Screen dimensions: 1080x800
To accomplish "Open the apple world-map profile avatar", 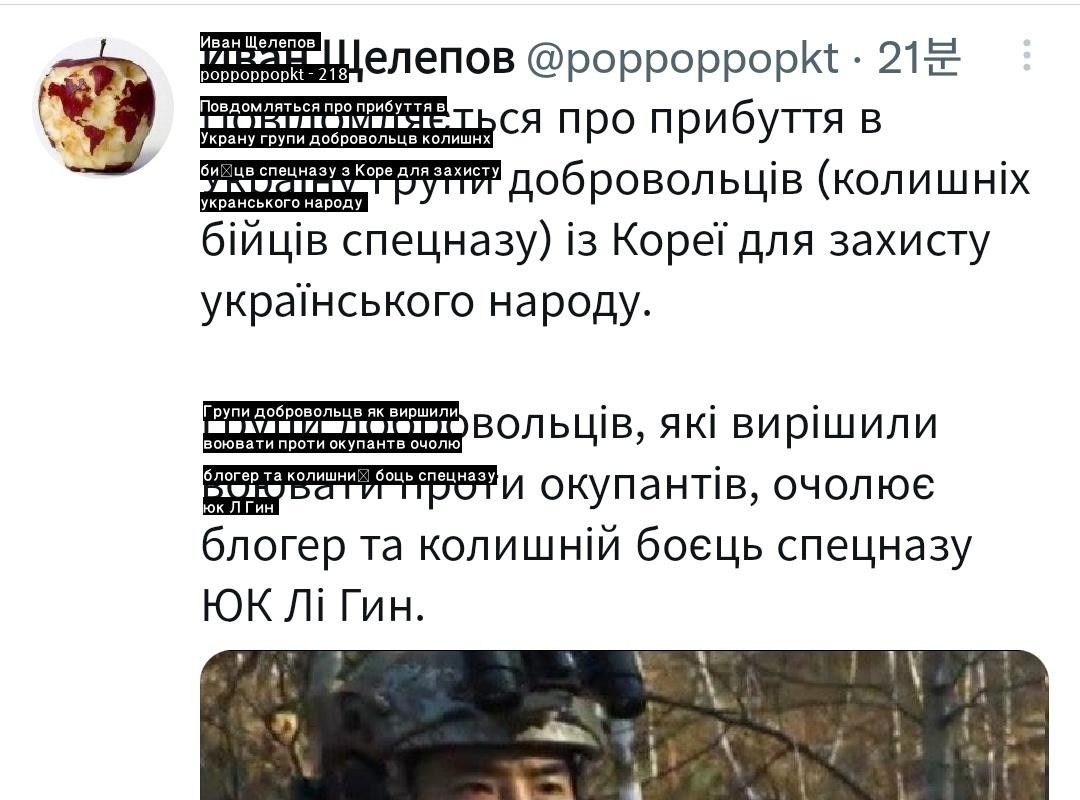I will 103,106.
